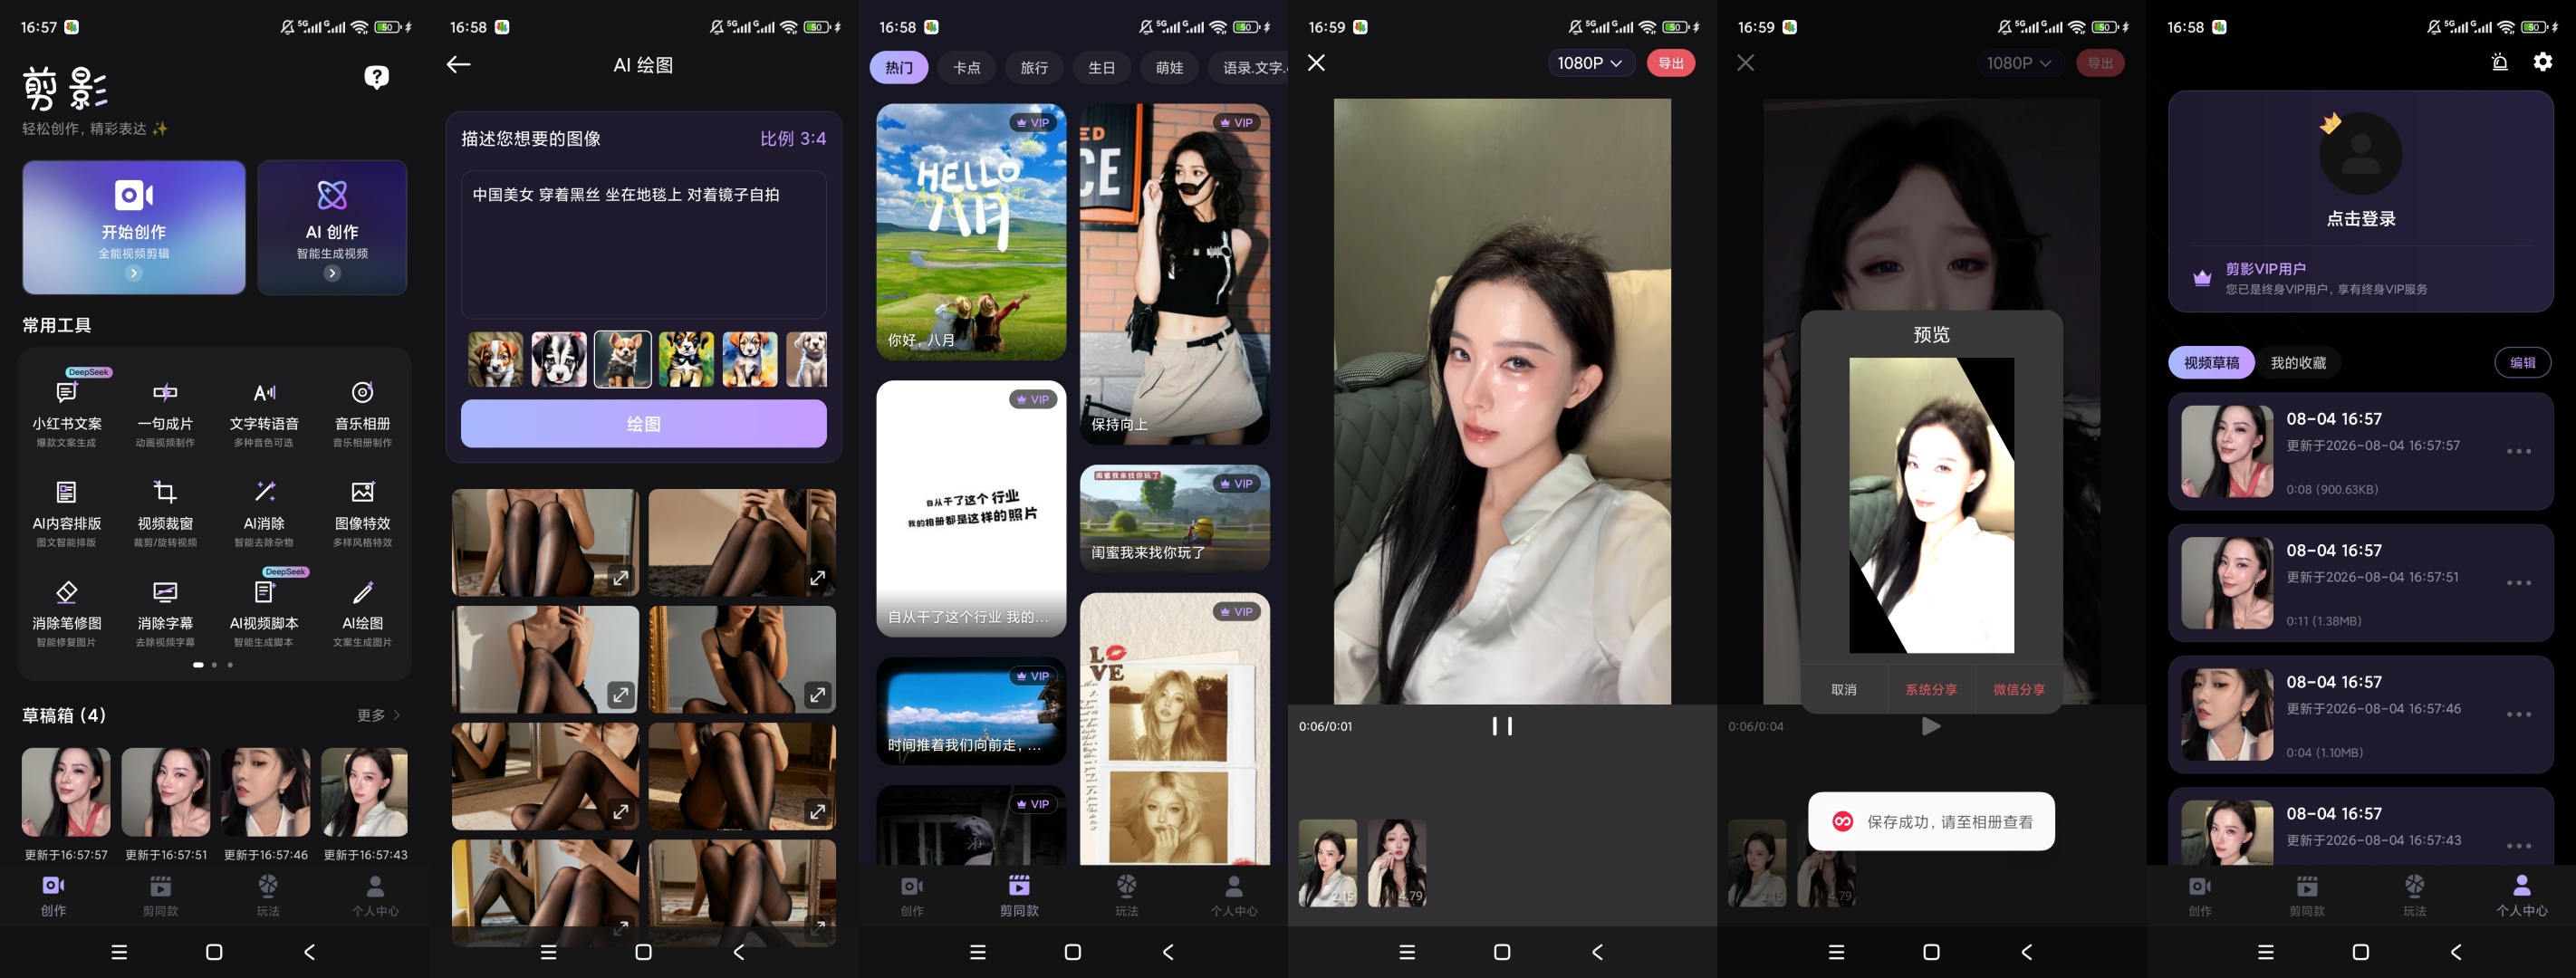Image resolution: width=2576 pixels, height=978 pixels.
Task: Select the 图像特效 tool
Action: coord(362,514)
